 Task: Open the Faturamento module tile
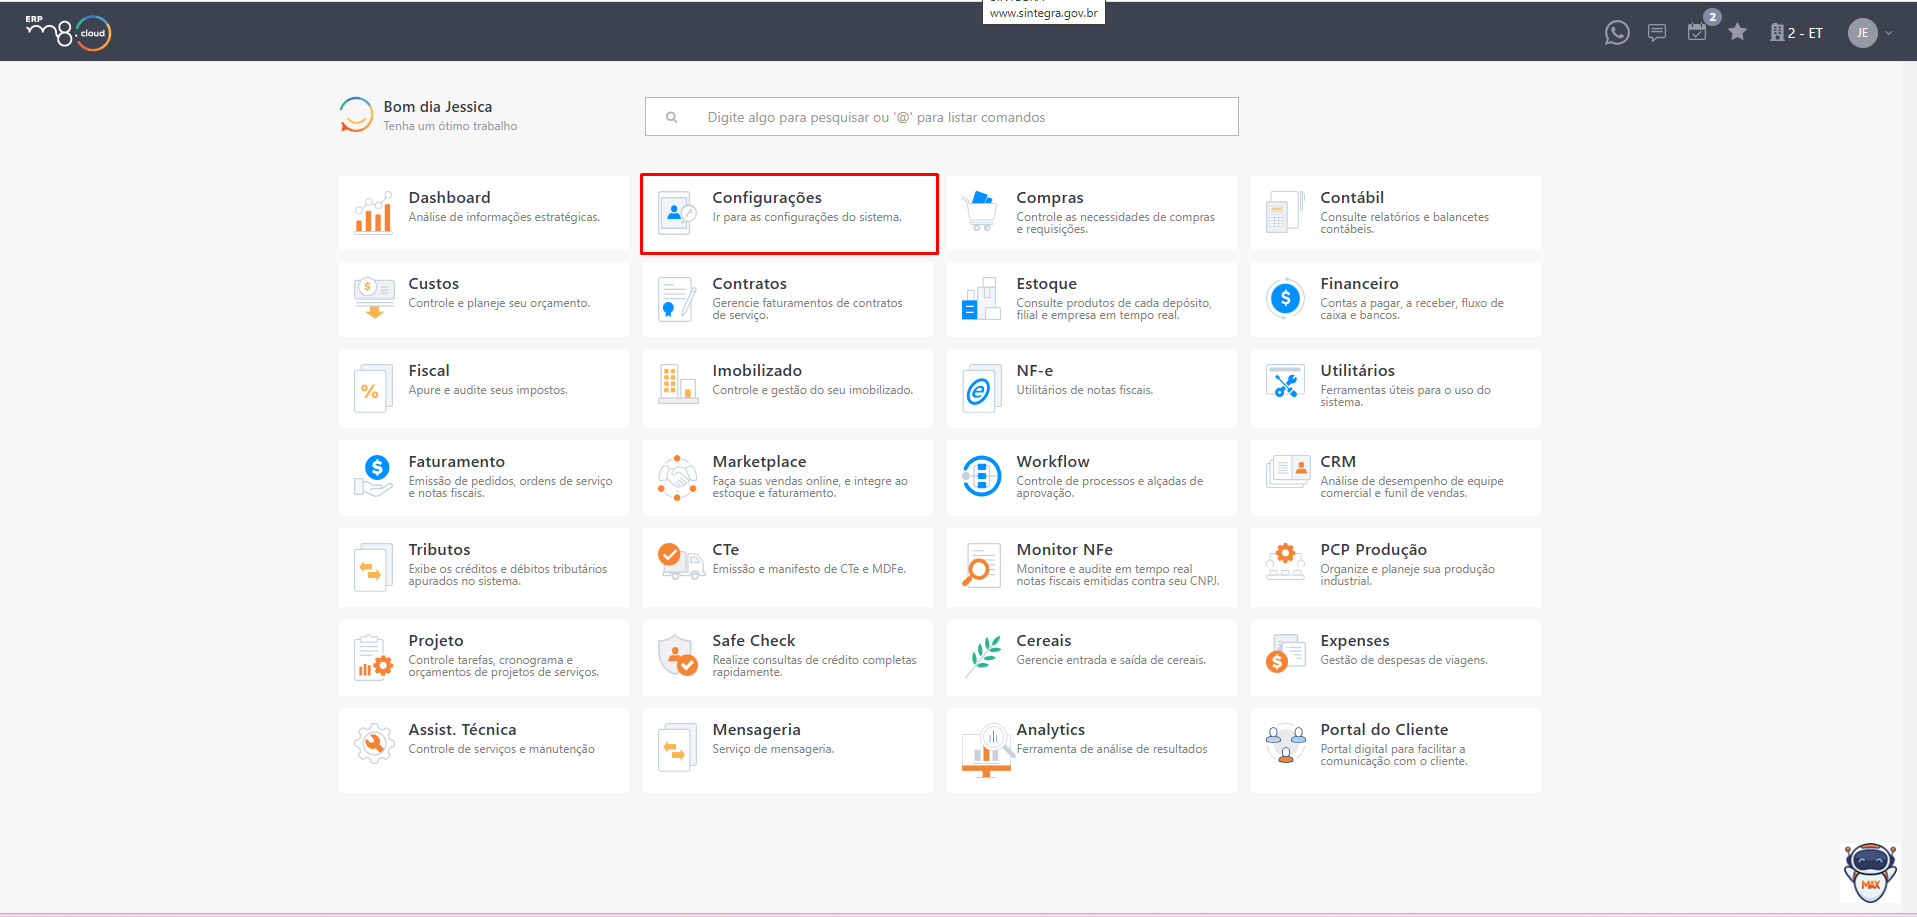click(484, 477)
